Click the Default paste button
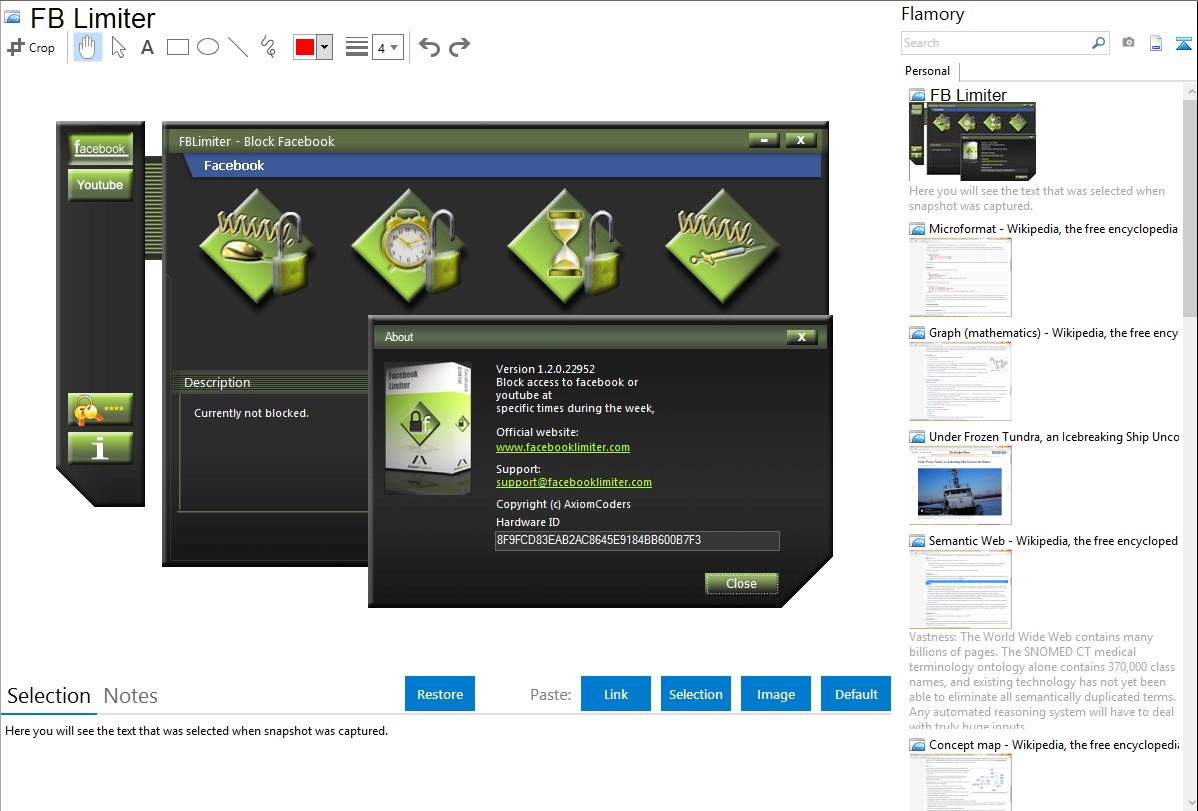The image size is (1198, 811). click(x=856, y=694)
